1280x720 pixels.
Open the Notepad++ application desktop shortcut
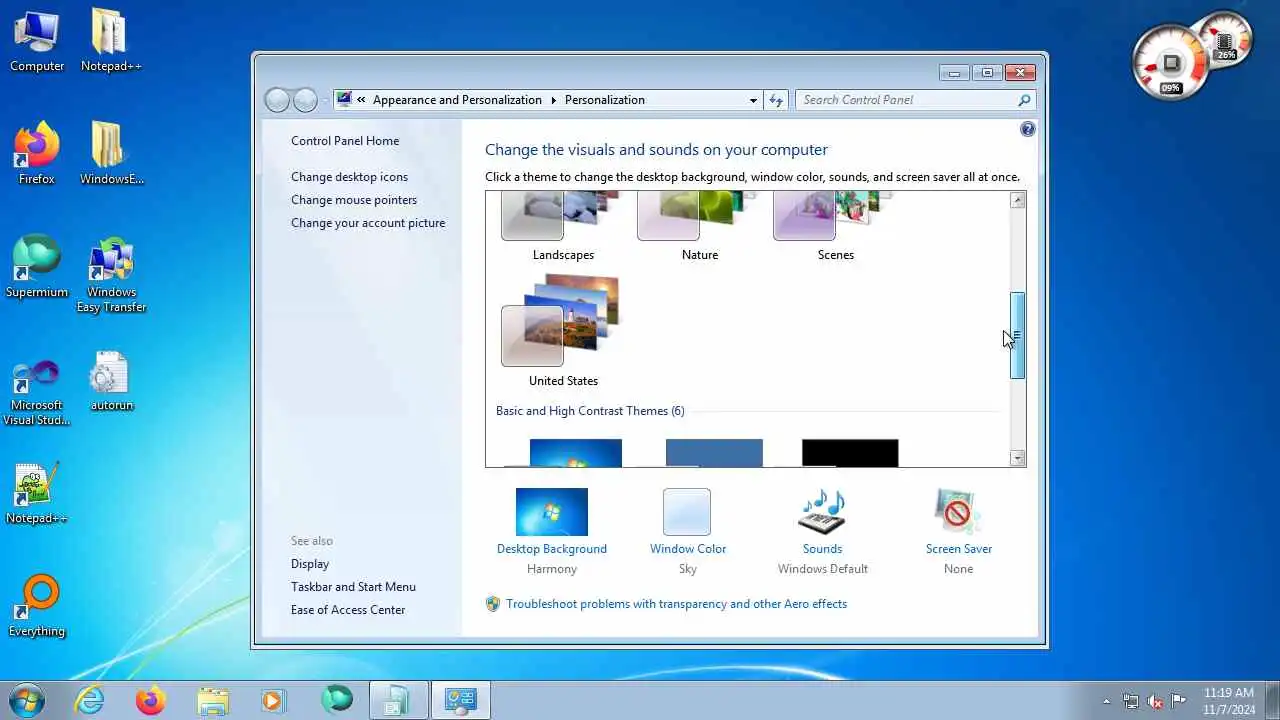(37, 493)
